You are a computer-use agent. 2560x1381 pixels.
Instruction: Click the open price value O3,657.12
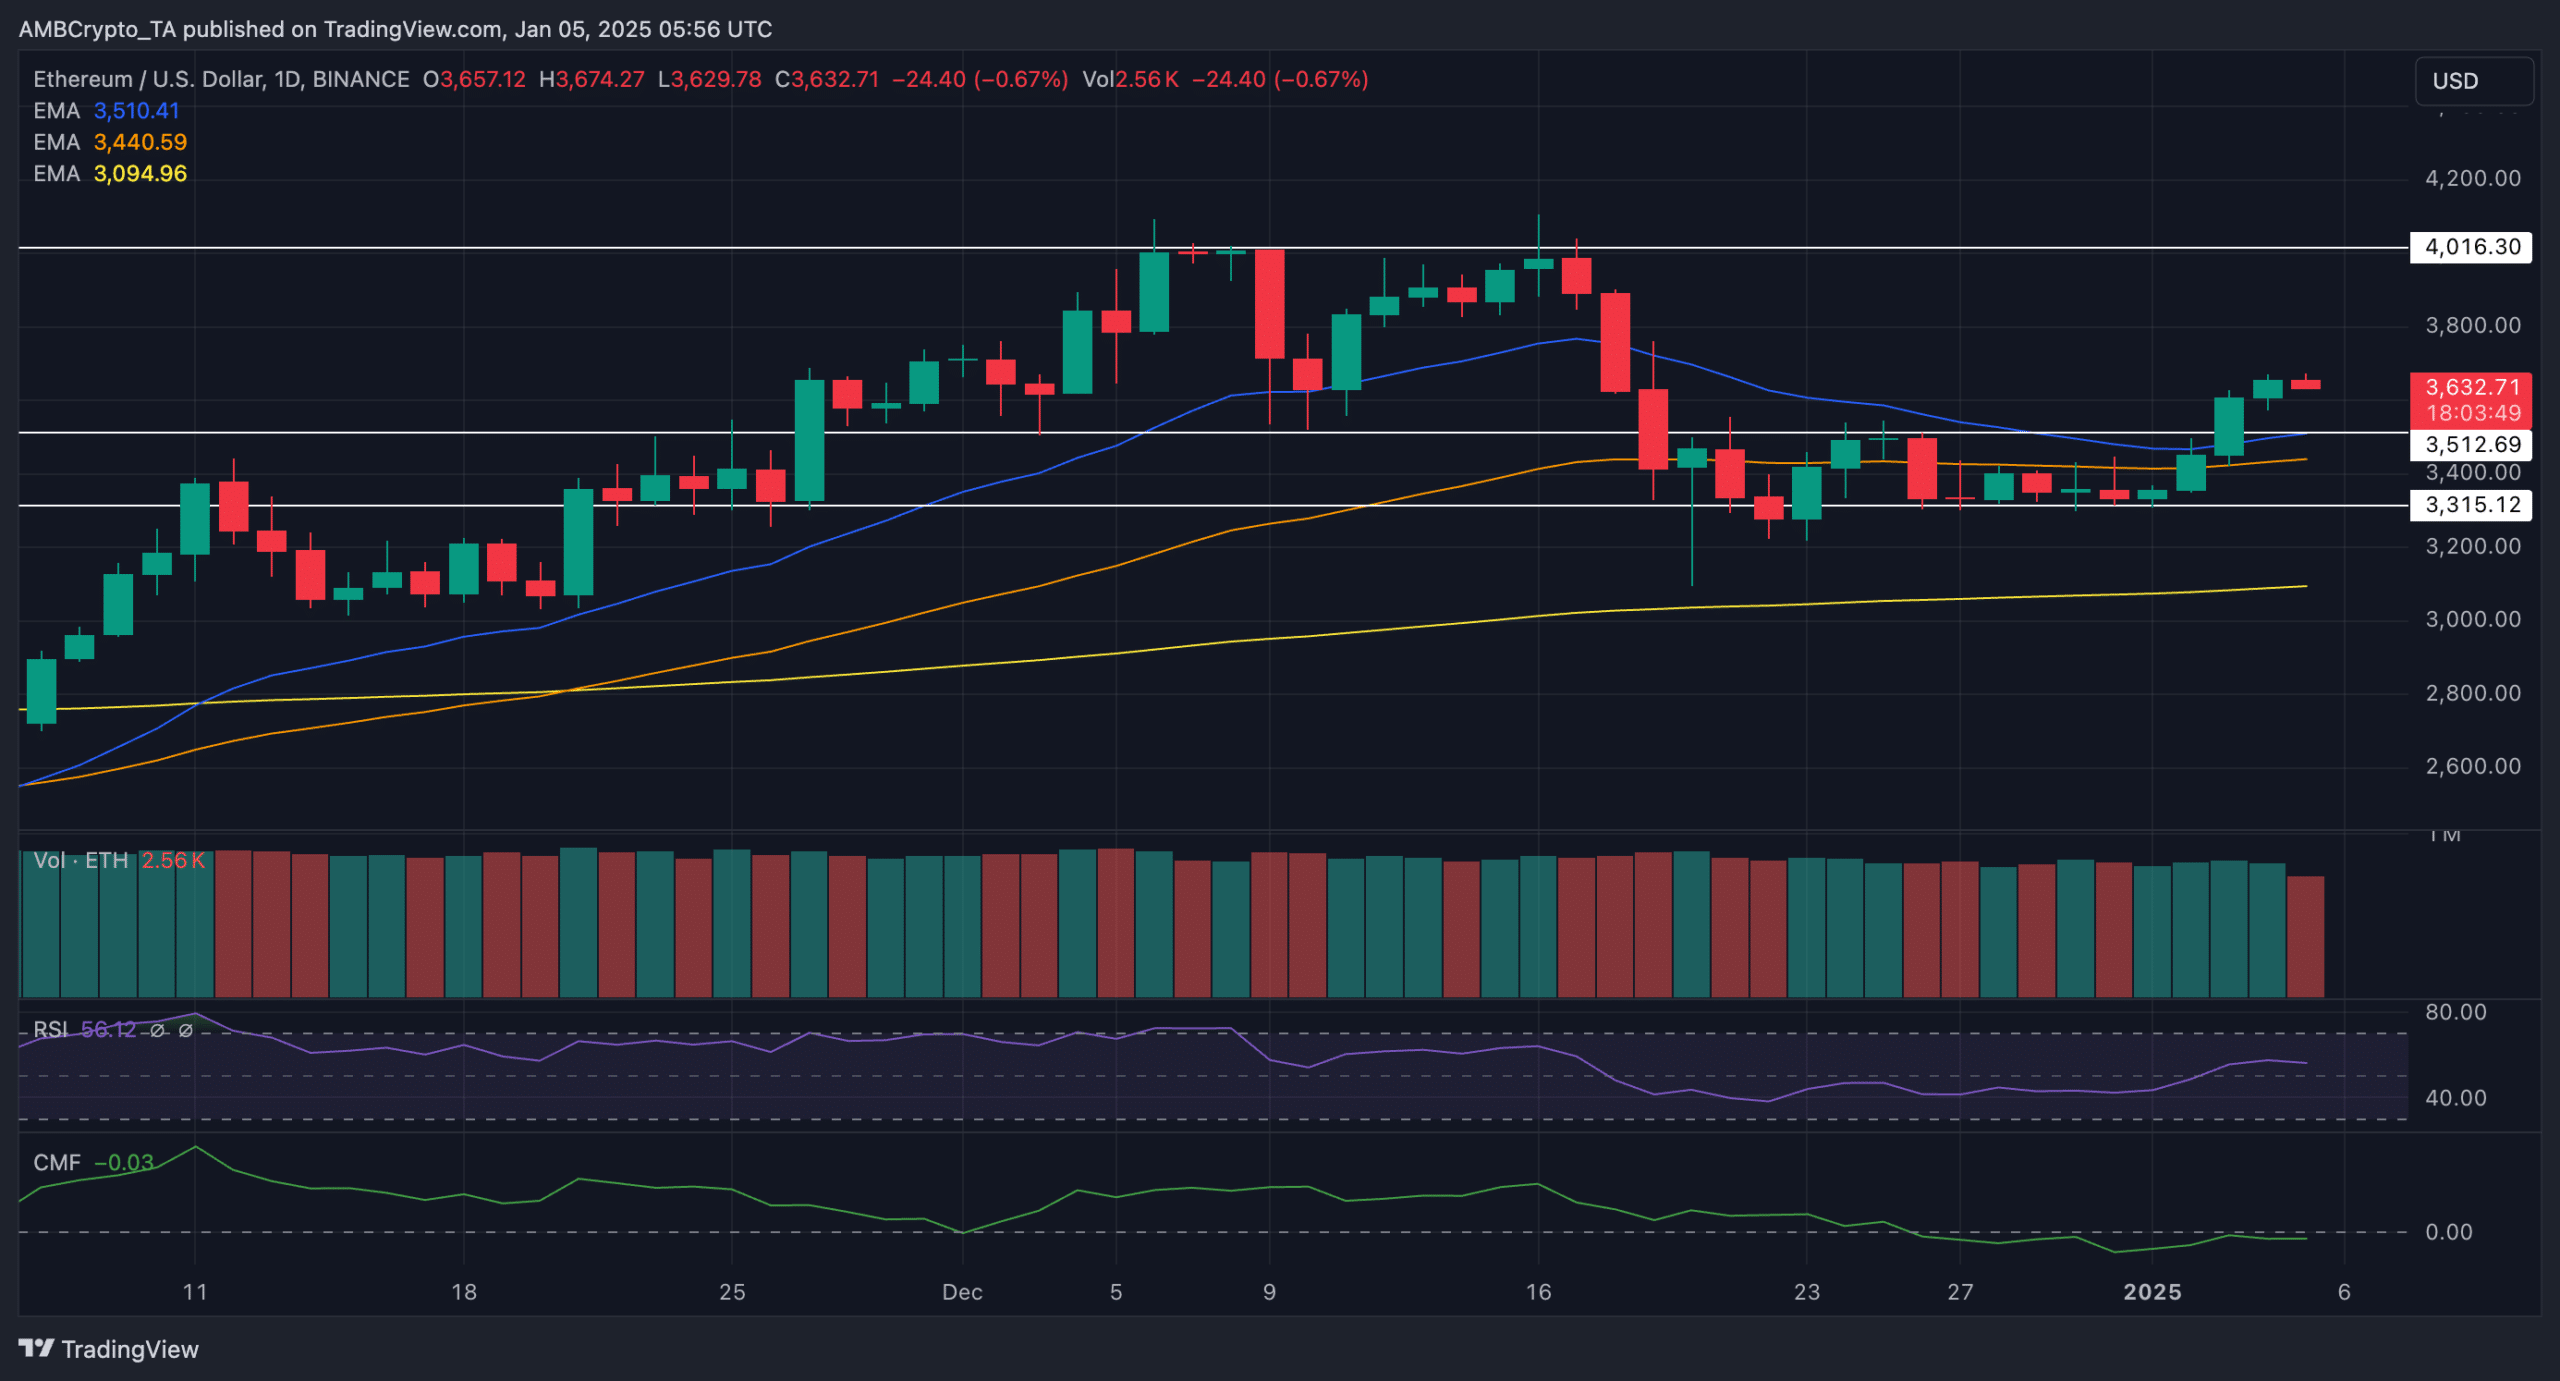tap(474, 79)
